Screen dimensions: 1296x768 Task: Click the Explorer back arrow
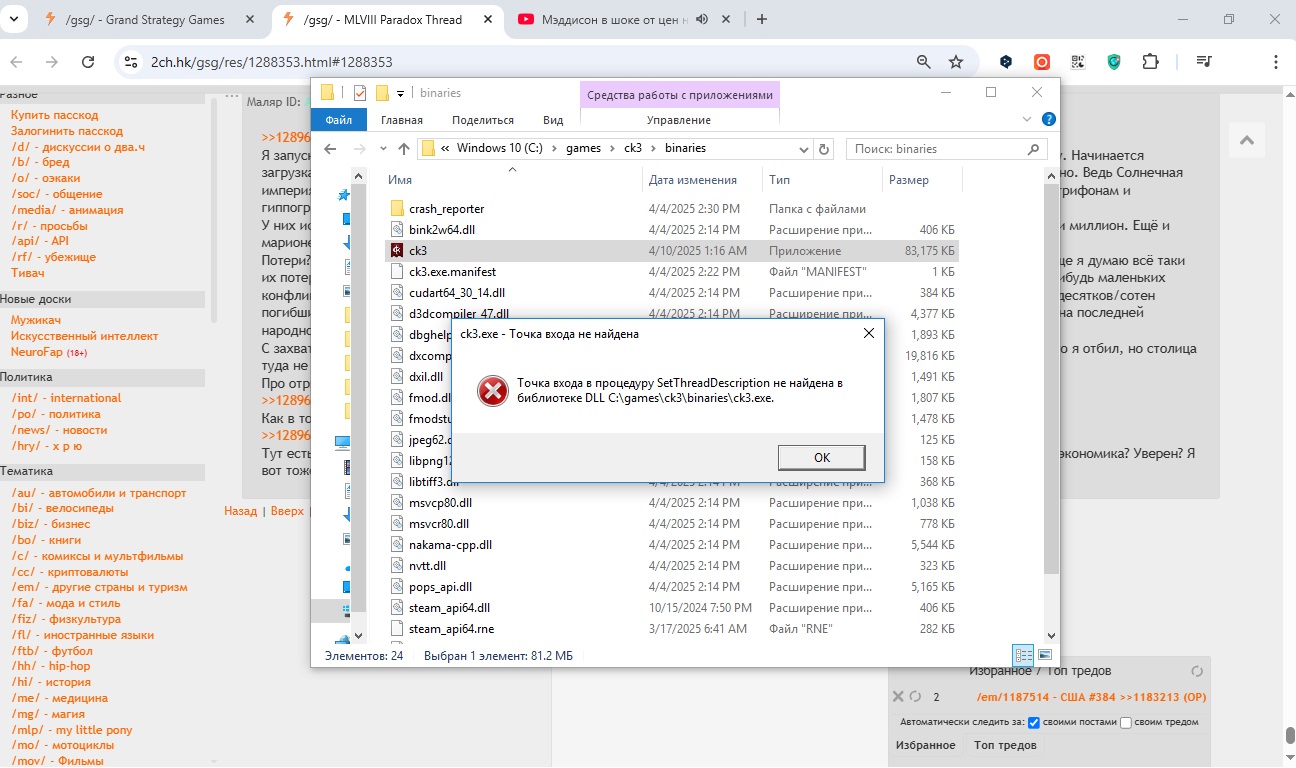332,149
